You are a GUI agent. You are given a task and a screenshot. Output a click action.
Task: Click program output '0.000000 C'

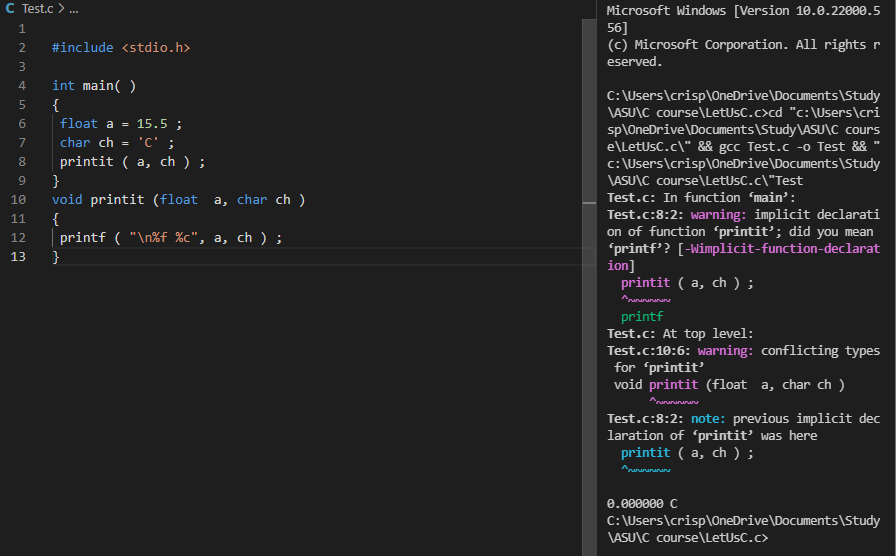[x=642, y=504]
